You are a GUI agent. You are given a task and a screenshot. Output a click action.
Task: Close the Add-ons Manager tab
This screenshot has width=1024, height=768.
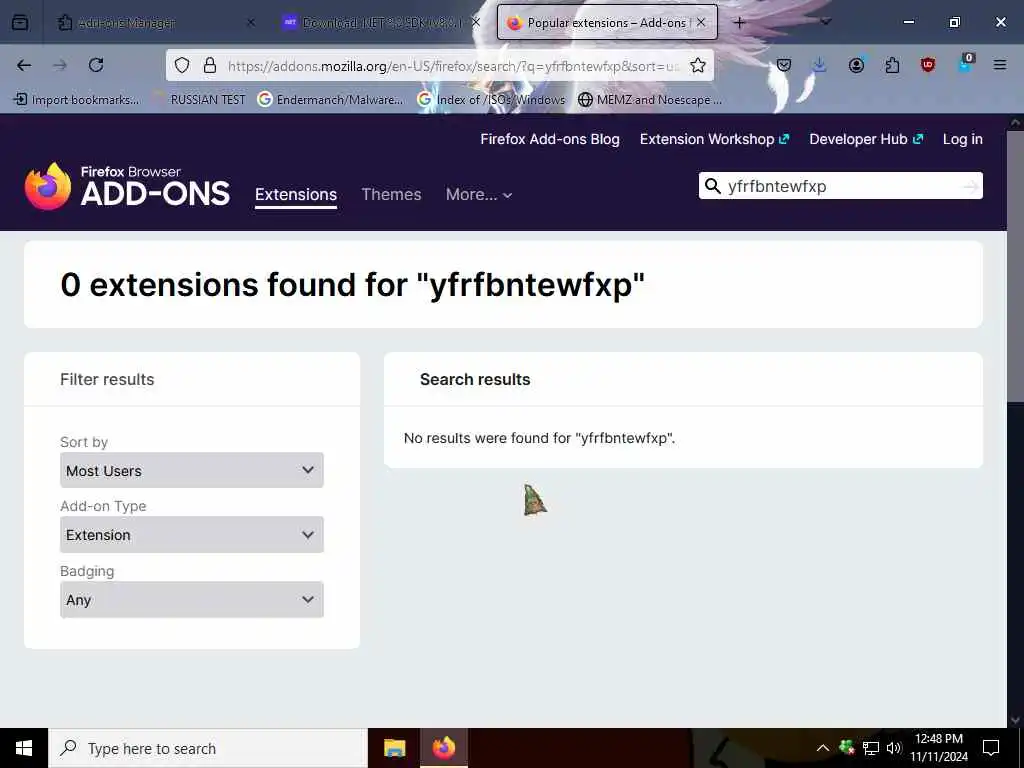coord(251,23)
